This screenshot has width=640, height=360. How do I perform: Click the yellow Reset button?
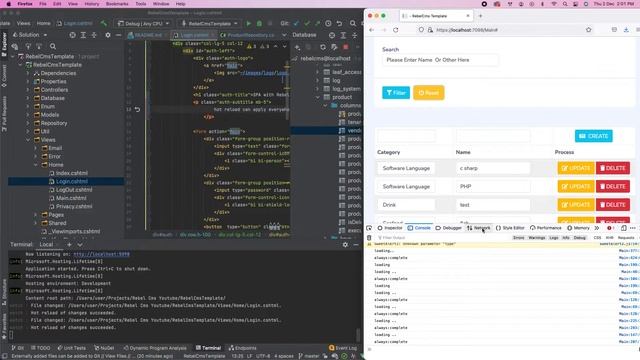point(429,93)
